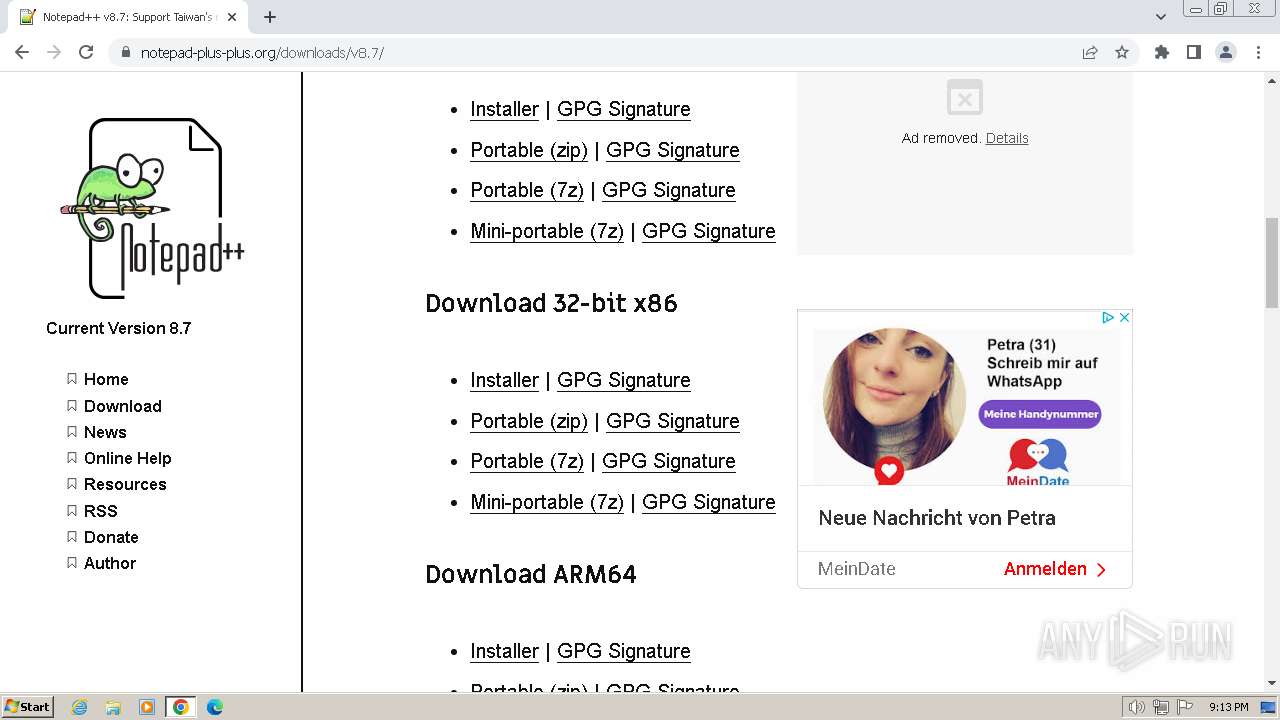Image resolution: width=1280 pixels, height=720 pixels.
Task: Open Microsoft Edge from the taskbar
Action: tap(214, 707)
